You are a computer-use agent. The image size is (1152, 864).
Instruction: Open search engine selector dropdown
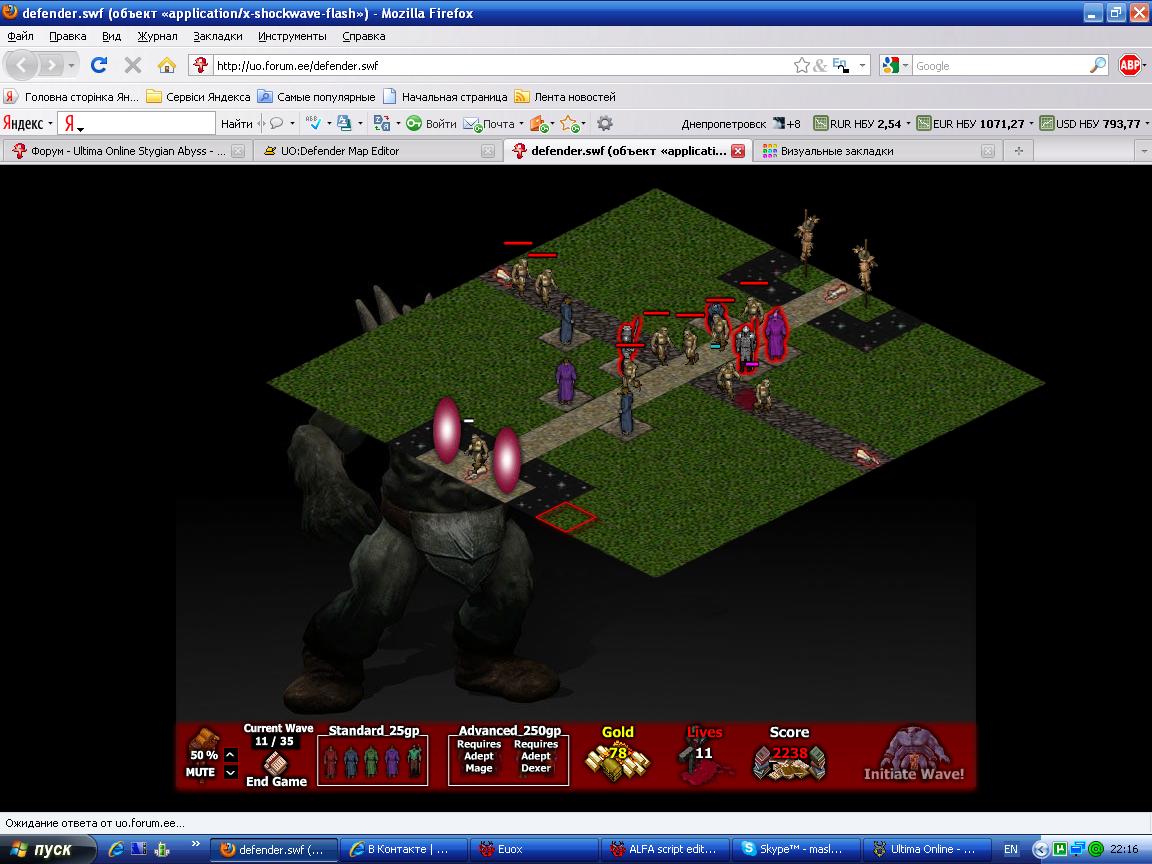tap(896, 65)
